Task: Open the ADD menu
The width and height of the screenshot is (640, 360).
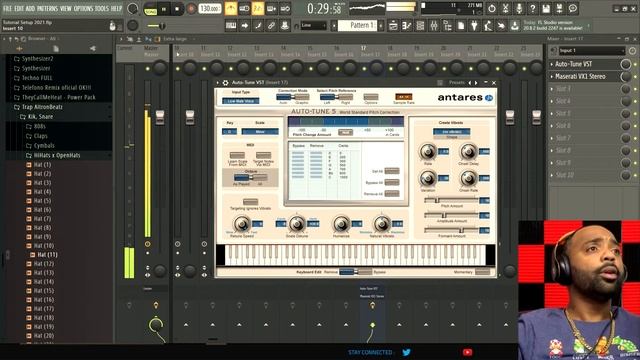Action: tap(31, 9)
